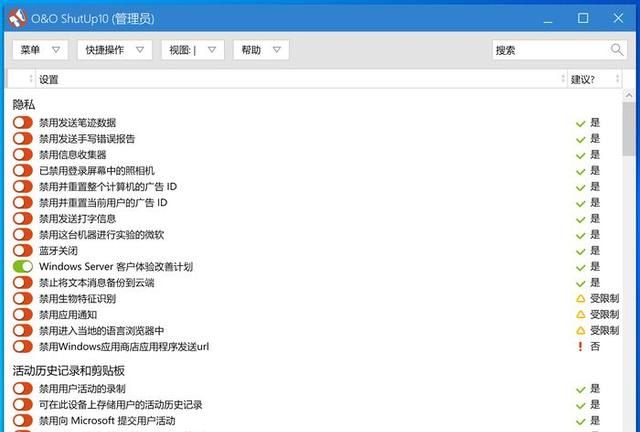Click green checkmark beside 禁止将文本消息备份到云端
This screenshot has height=432, width=640.
click(x=580, y=283)
